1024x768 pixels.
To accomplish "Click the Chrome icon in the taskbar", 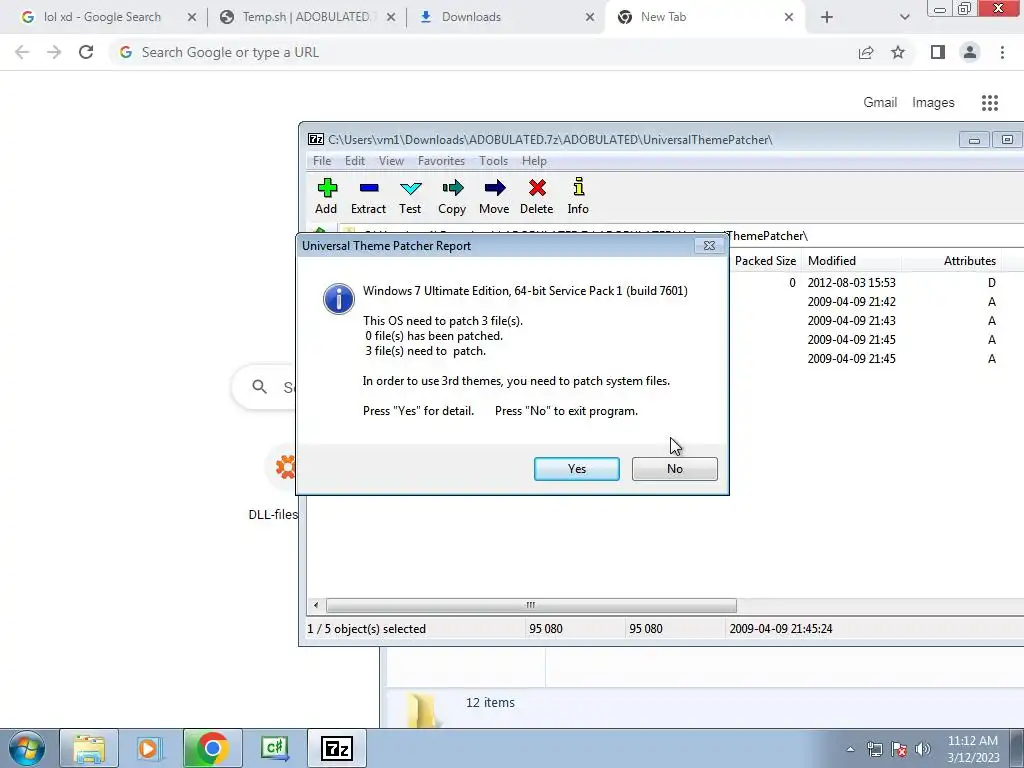I will pos(212,748).
